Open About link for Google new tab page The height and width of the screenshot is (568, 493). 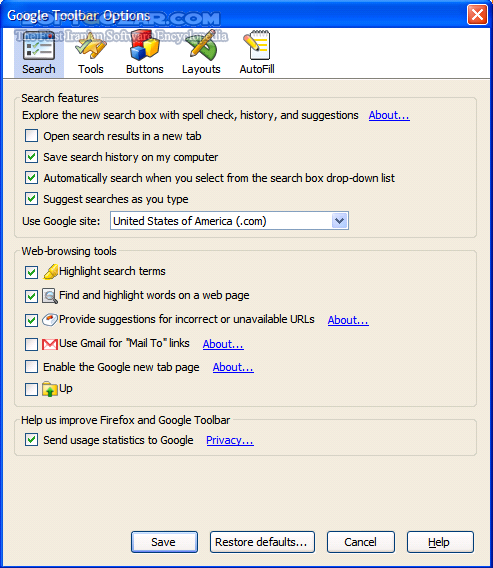point(233,367)
